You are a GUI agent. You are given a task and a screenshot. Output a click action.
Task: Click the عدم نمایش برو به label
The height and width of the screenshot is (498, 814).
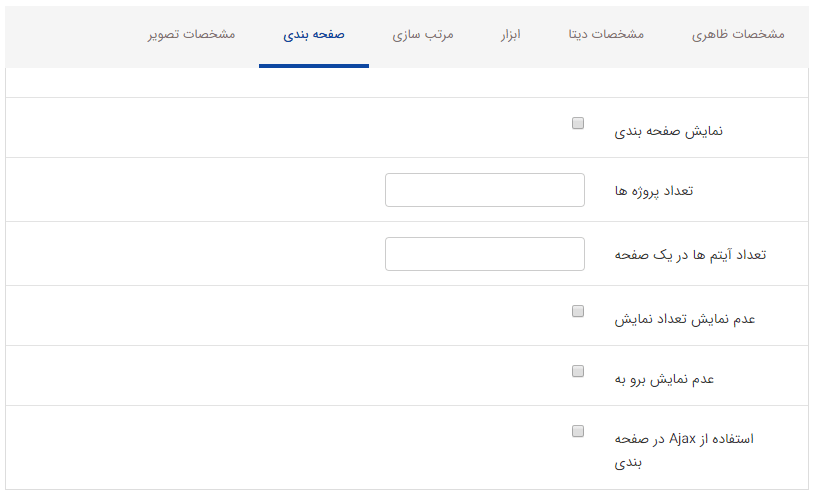(x=663, y=379)
